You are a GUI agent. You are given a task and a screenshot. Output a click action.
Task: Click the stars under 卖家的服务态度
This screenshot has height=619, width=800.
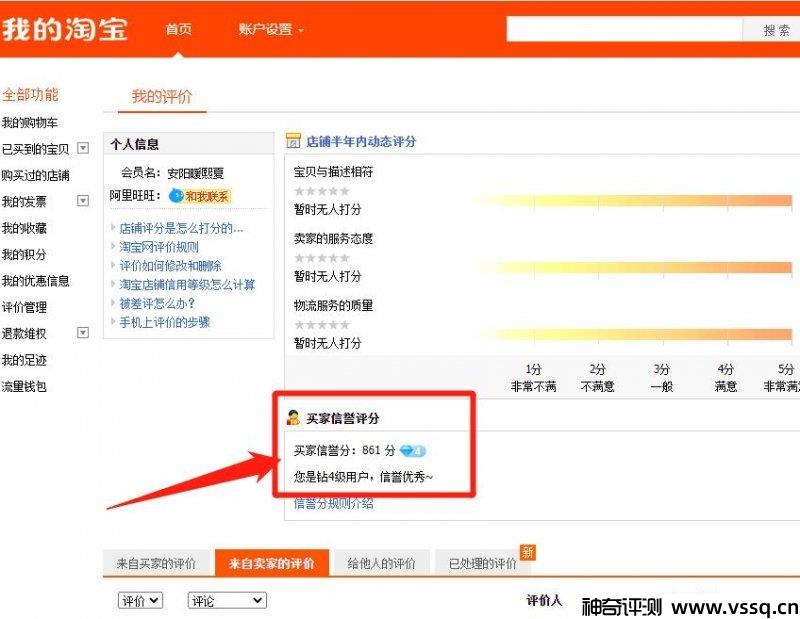(322, 258)
